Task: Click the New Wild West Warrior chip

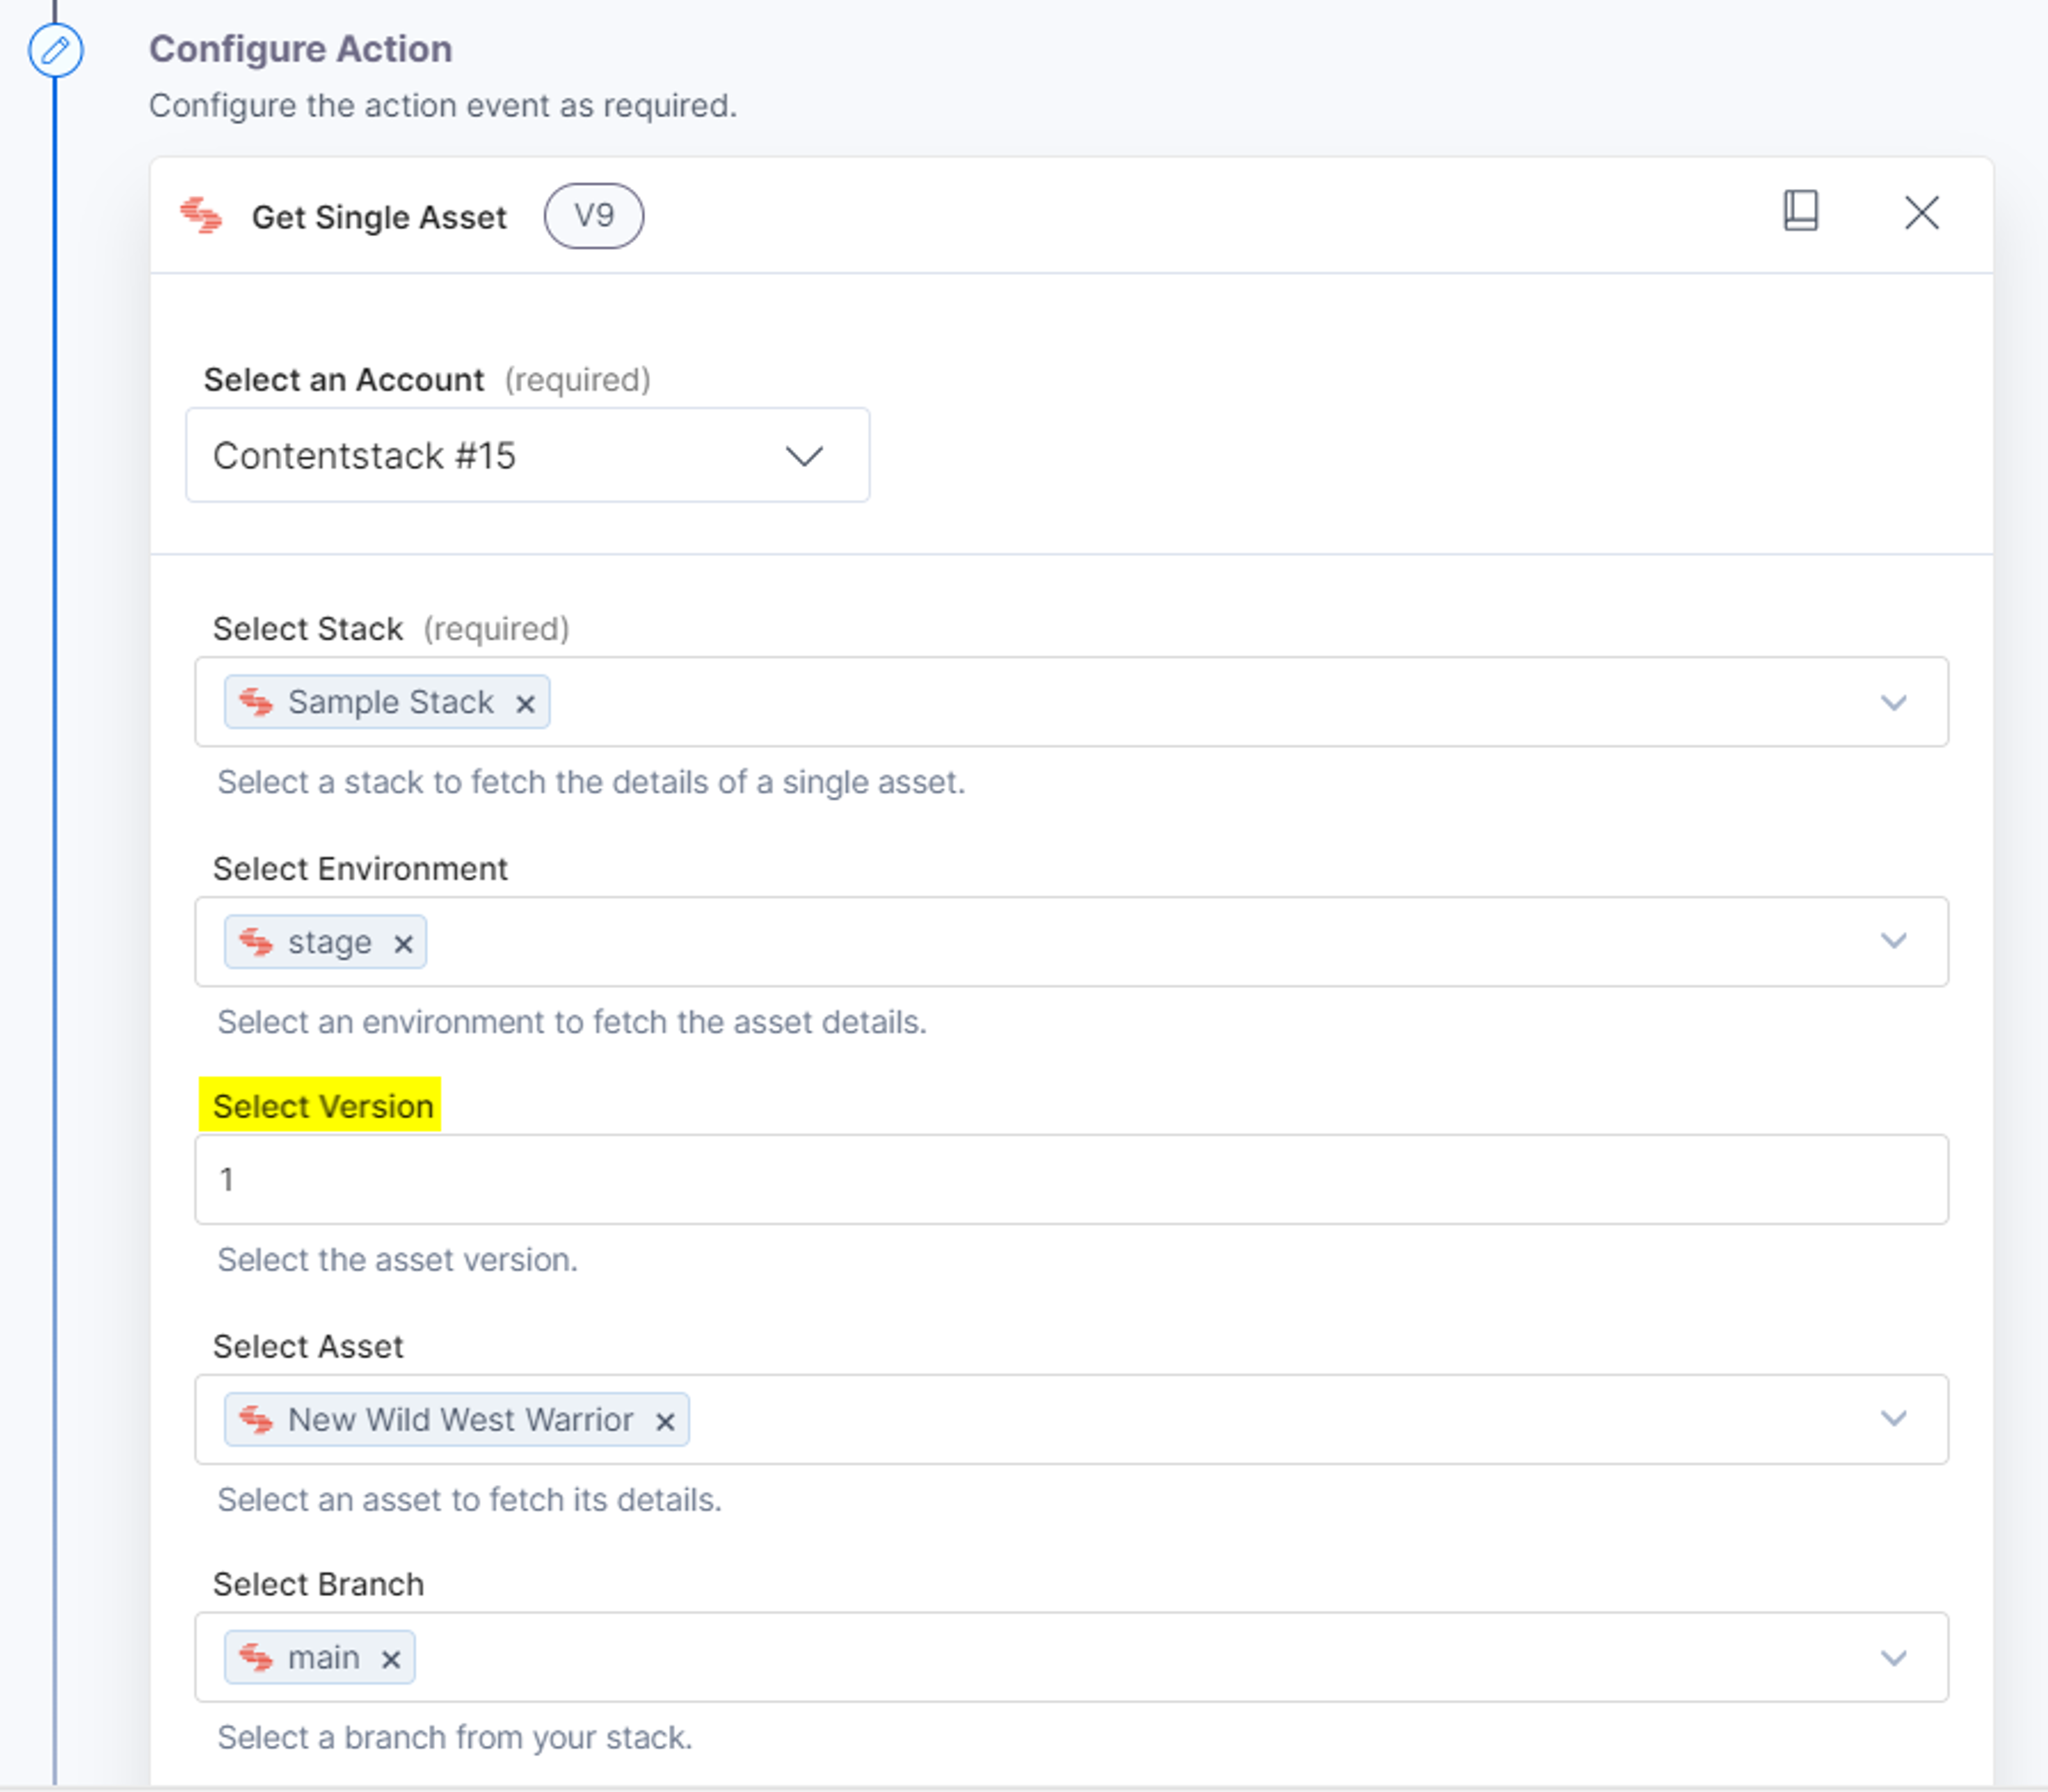Action: (x=457, y=1419)
